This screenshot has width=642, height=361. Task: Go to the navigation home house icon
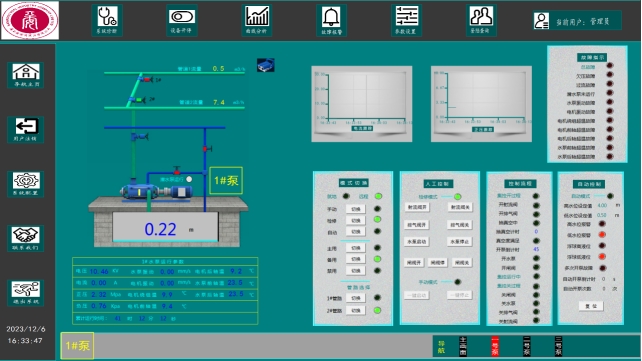[26, 75]
